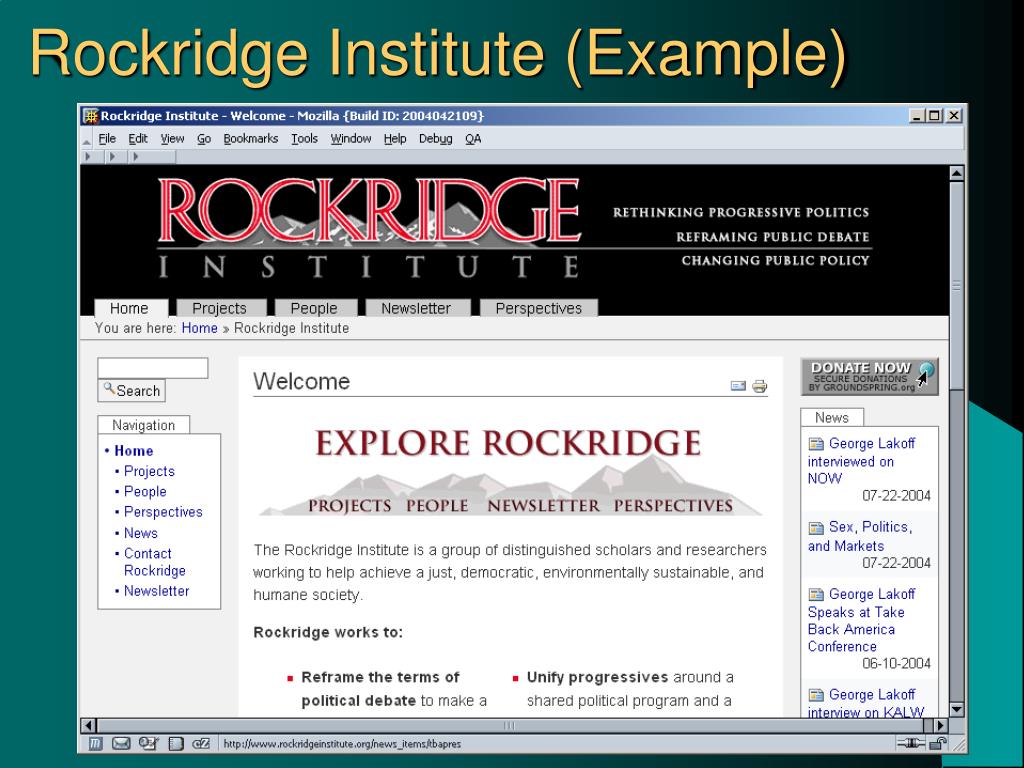Viewport: 1024px width, 768px height.
Task: Open the Composer icon in status bar
Action: pos(149,743)
